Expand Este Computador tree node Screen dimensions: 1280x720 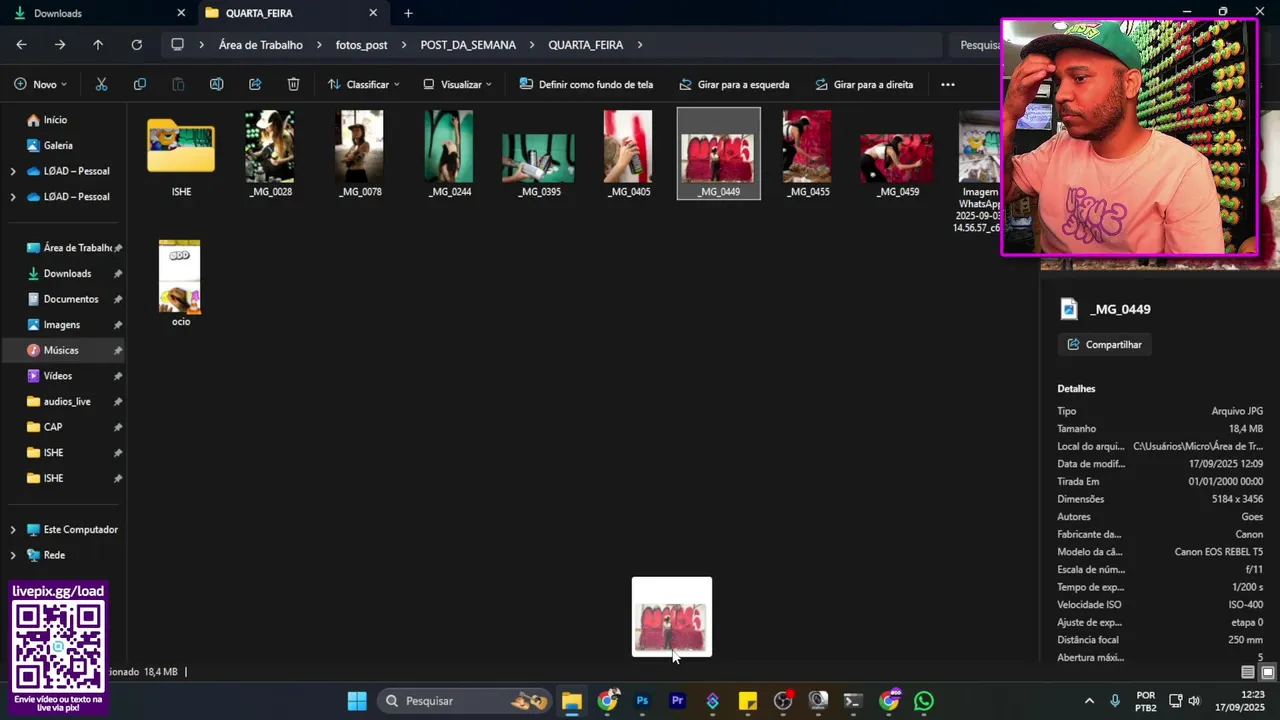pos(13,530)
